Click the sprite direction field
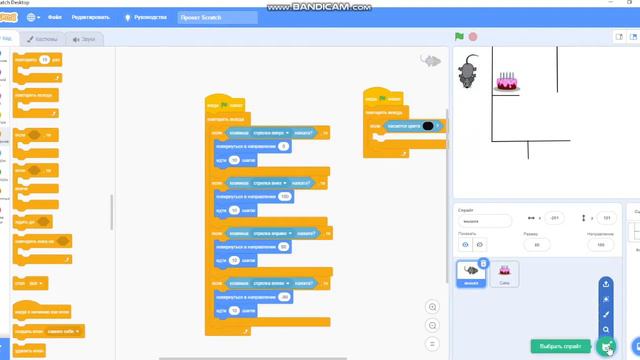 (600, 244)
